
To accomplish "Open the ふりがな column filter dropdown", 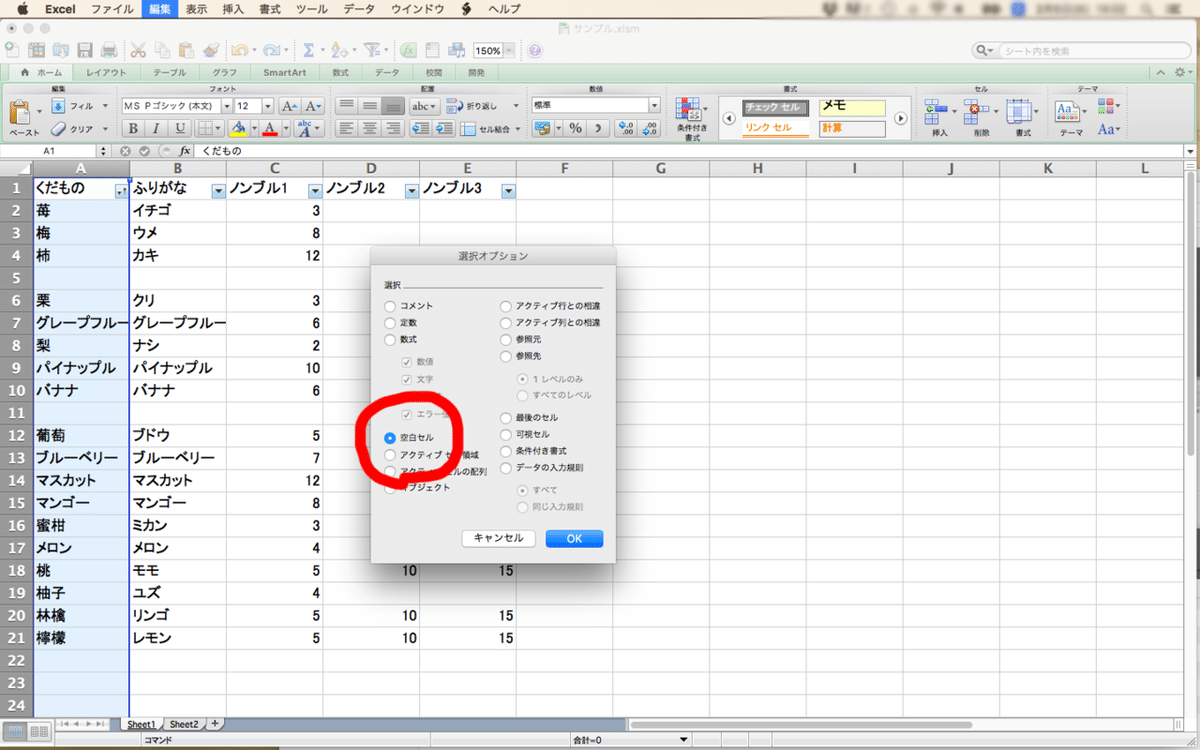I will (x=218, y=190).
